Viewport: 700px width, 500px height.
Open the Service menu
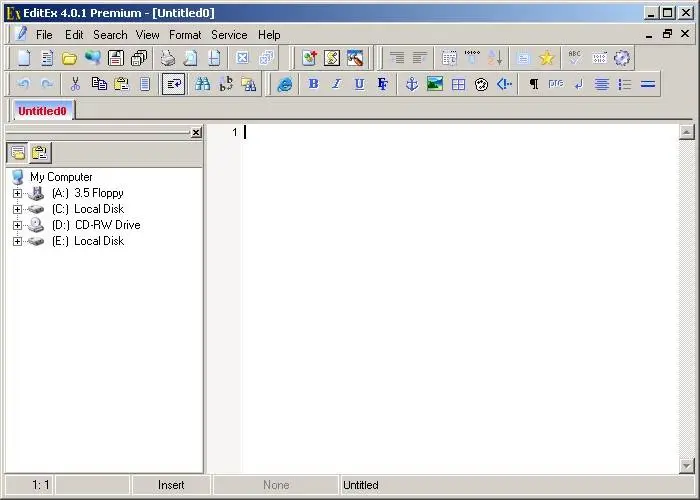tap(229, 35)
